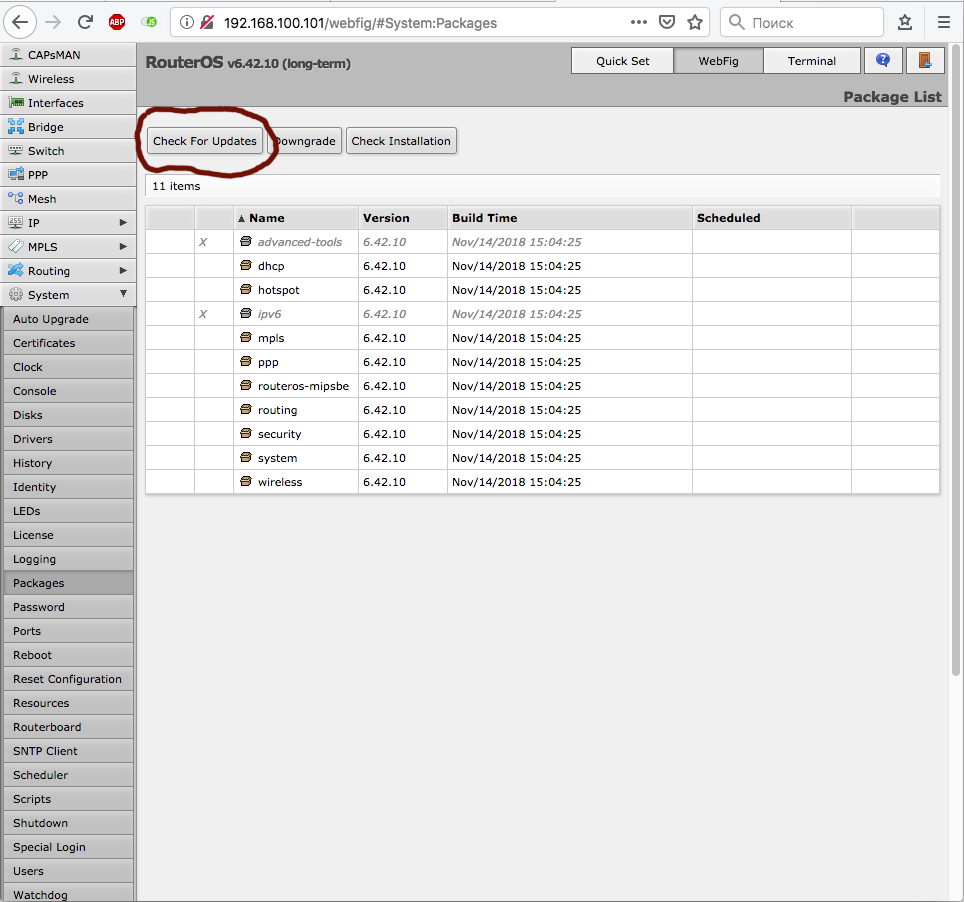Click Check Installation button
This screenshot has height=902, width=964.
401,141
